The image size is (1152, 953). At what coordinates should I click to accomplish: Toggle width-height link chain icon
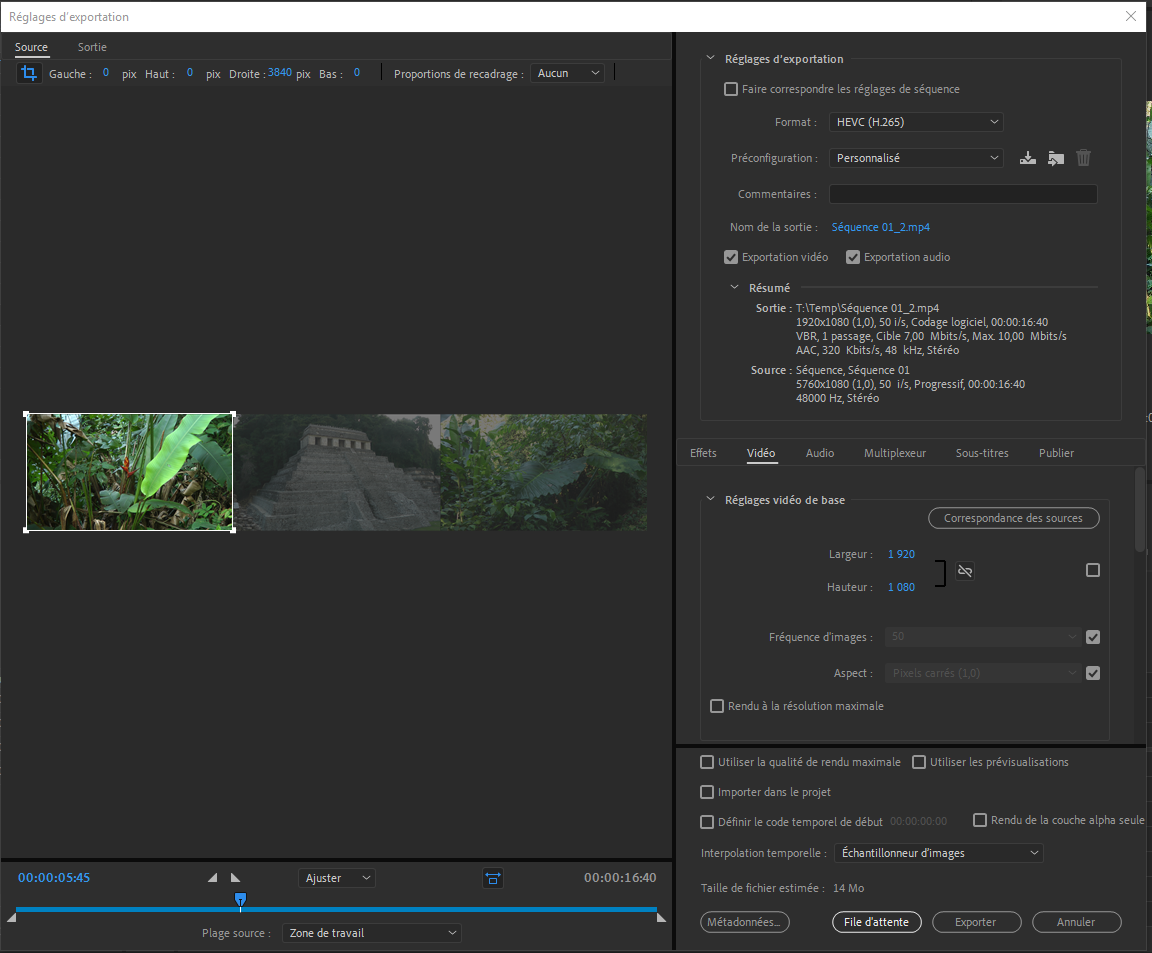[965, 571]
